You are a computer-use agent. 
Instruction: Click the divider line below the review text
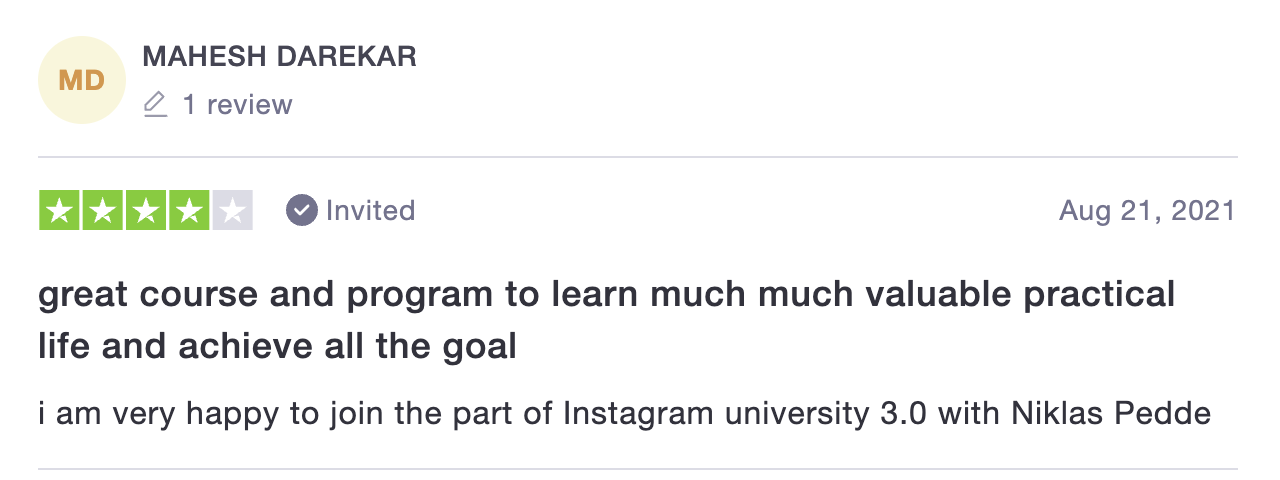click(638, 469)
